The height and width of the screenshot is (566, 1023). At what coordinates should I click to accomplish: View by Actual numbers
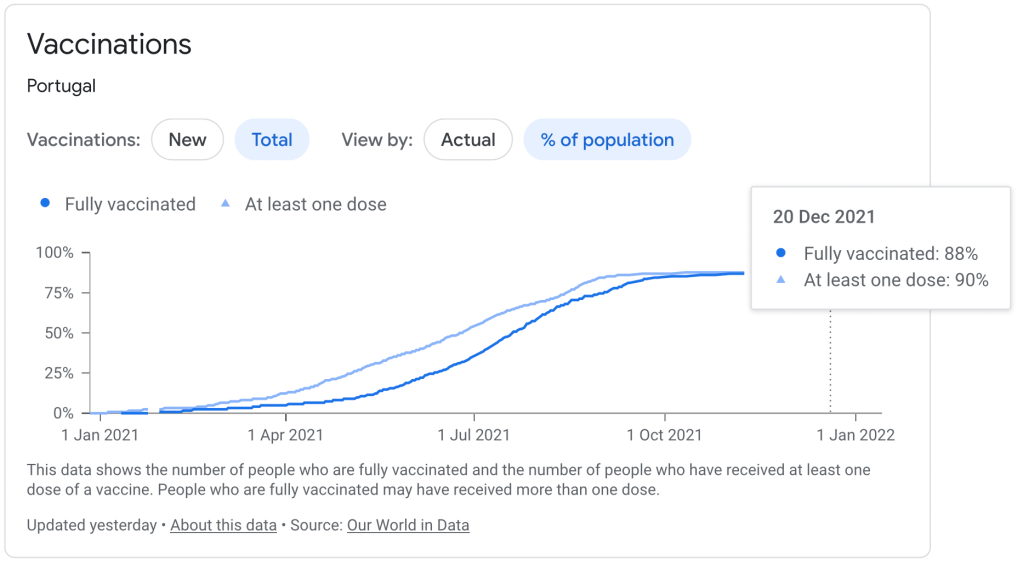point(468,140)
